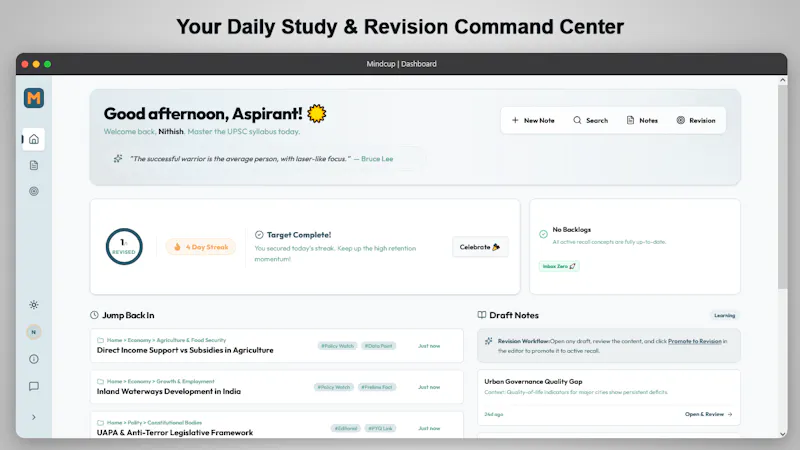Click the sparkle icon beside the quote
Image resolution: width=800 pixels, height=450 pixels.
tap(118, 159)
